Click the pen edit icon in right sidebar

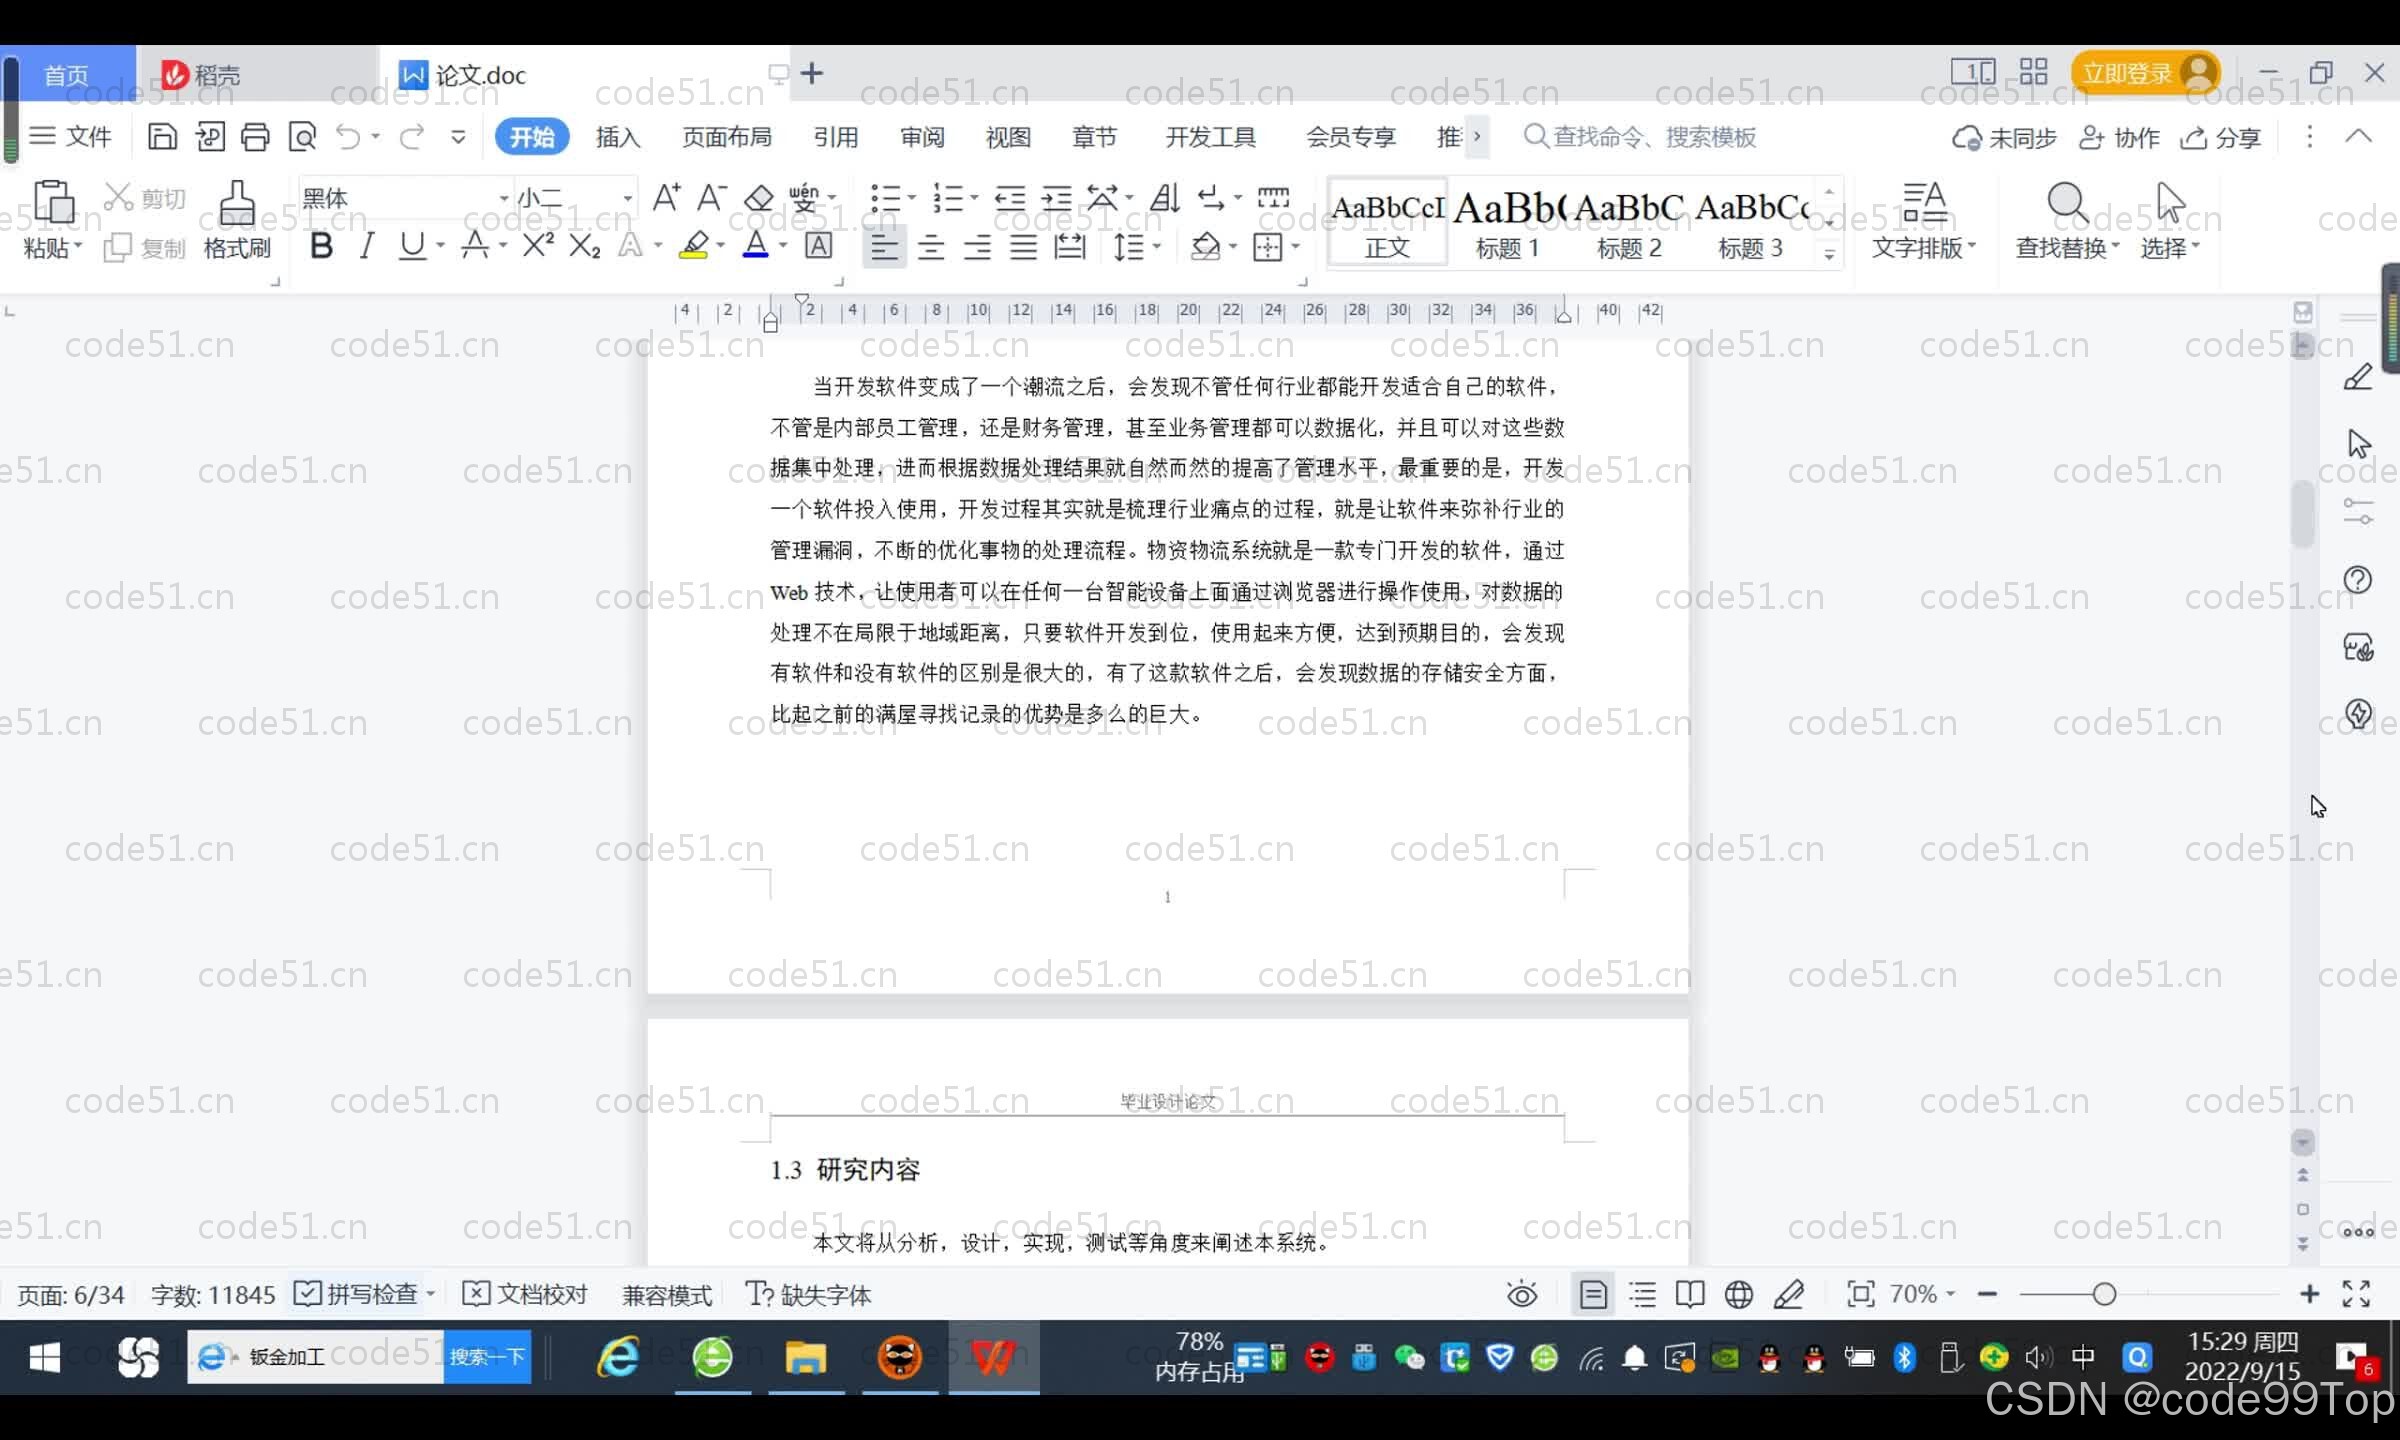(x=2358, y=377)
